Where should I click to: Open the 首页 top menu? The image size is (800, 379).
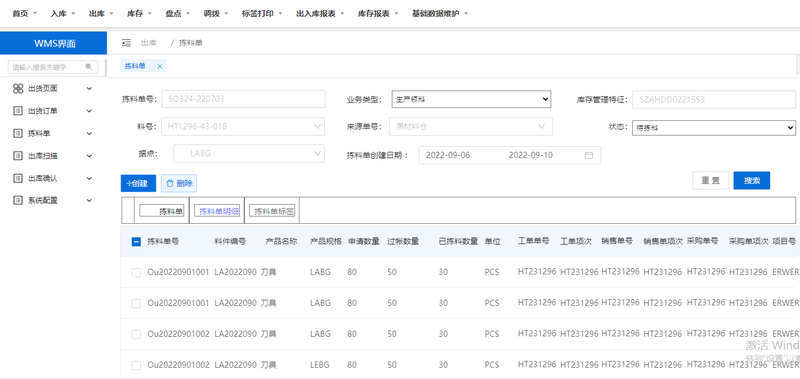click(x=24, y=14)
